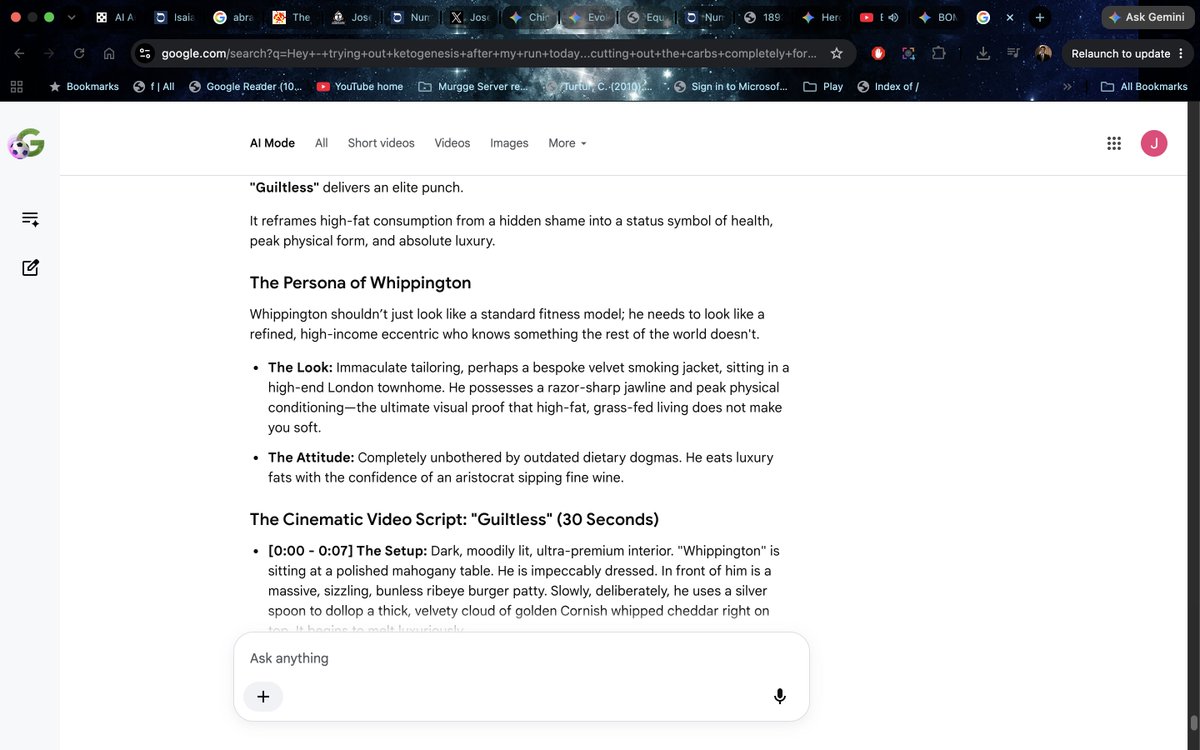
Task: Open the AI Mode history sidebar icon
Action: click(x=30, y=219)
